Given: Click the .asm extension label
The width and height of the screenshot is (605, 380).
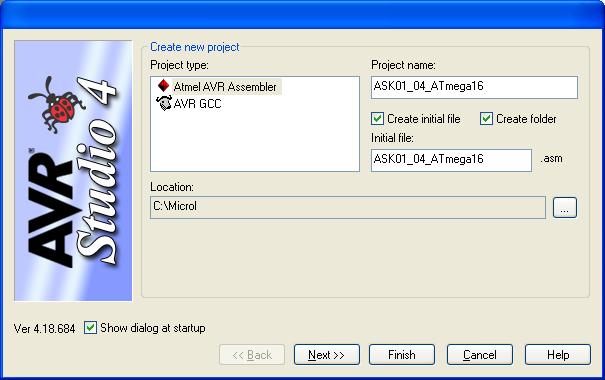Looking at the screenshot, I should (551, 158).
